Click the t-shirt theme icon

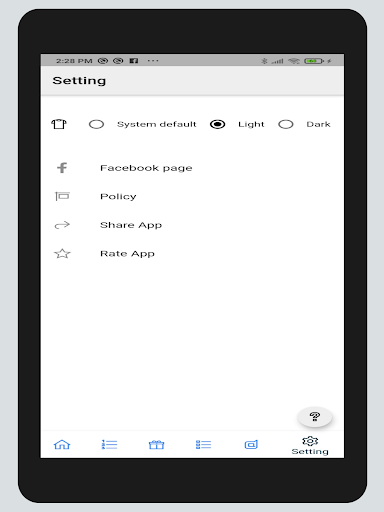59,124
